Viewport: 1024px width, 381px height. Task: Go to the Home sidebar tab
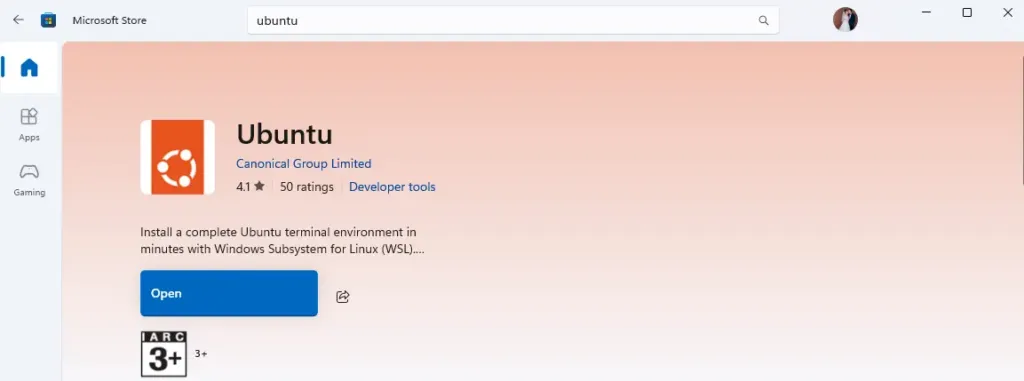point(29,67)
